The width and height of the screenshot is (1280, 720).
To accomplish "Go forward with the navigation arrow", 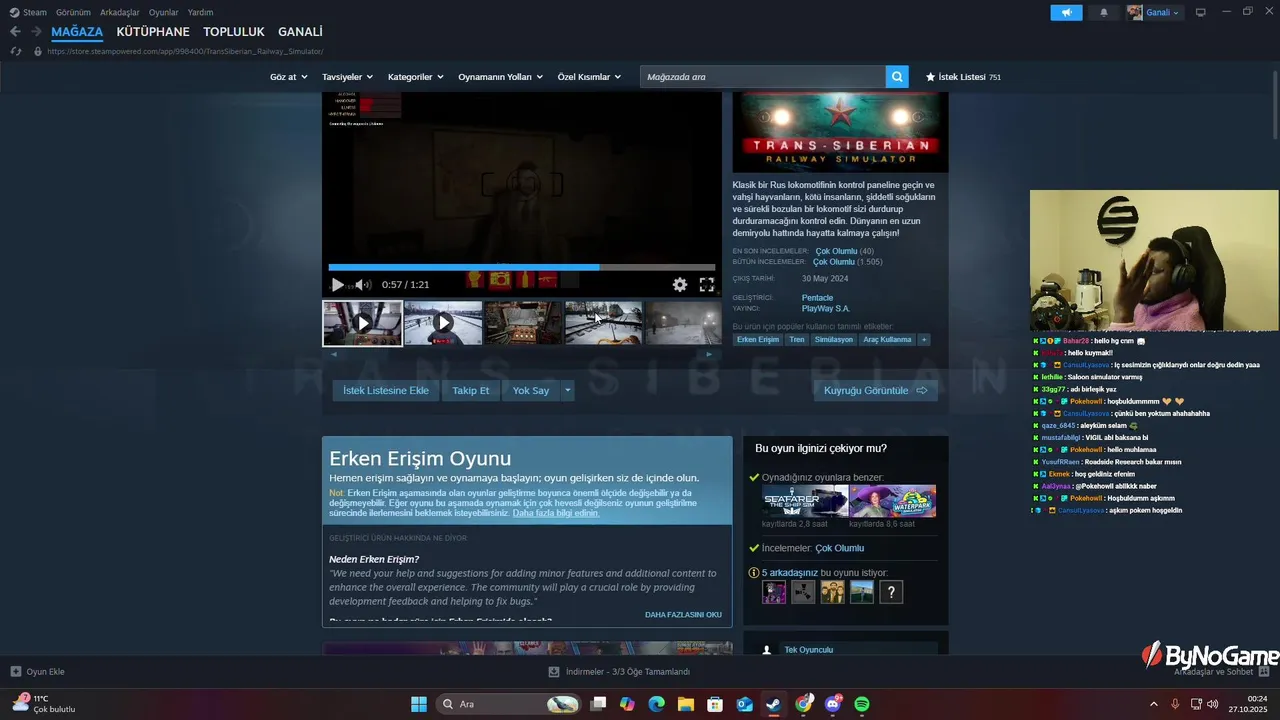I will tap(36, 32).
